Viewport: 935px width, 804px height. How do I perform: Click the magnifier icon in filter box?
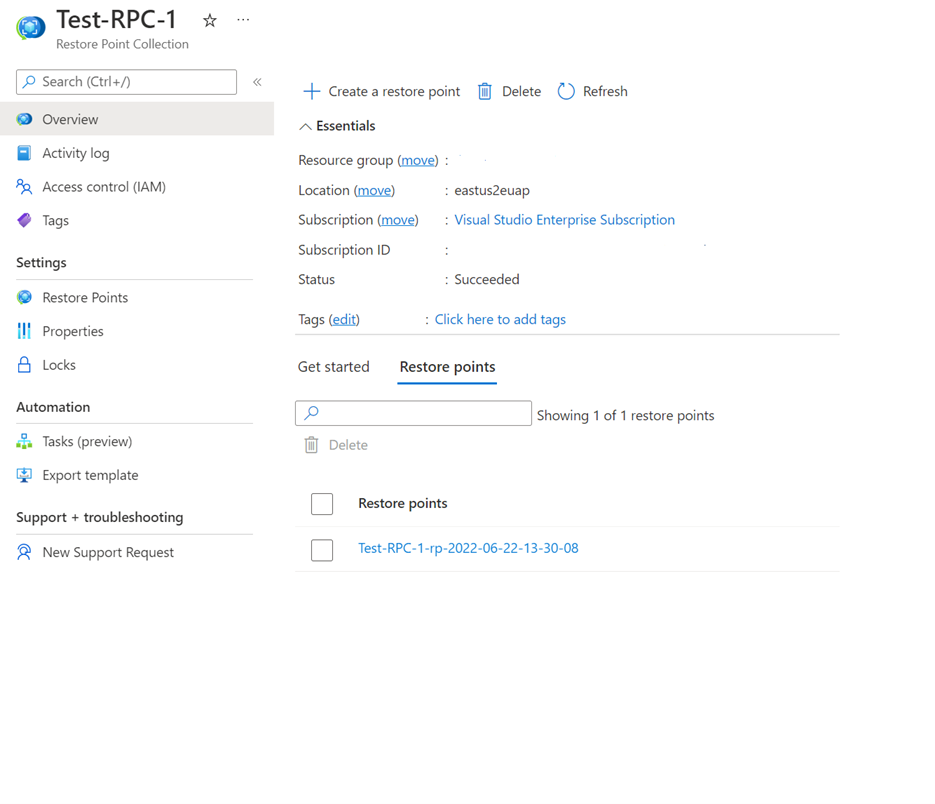pos(311,413)
